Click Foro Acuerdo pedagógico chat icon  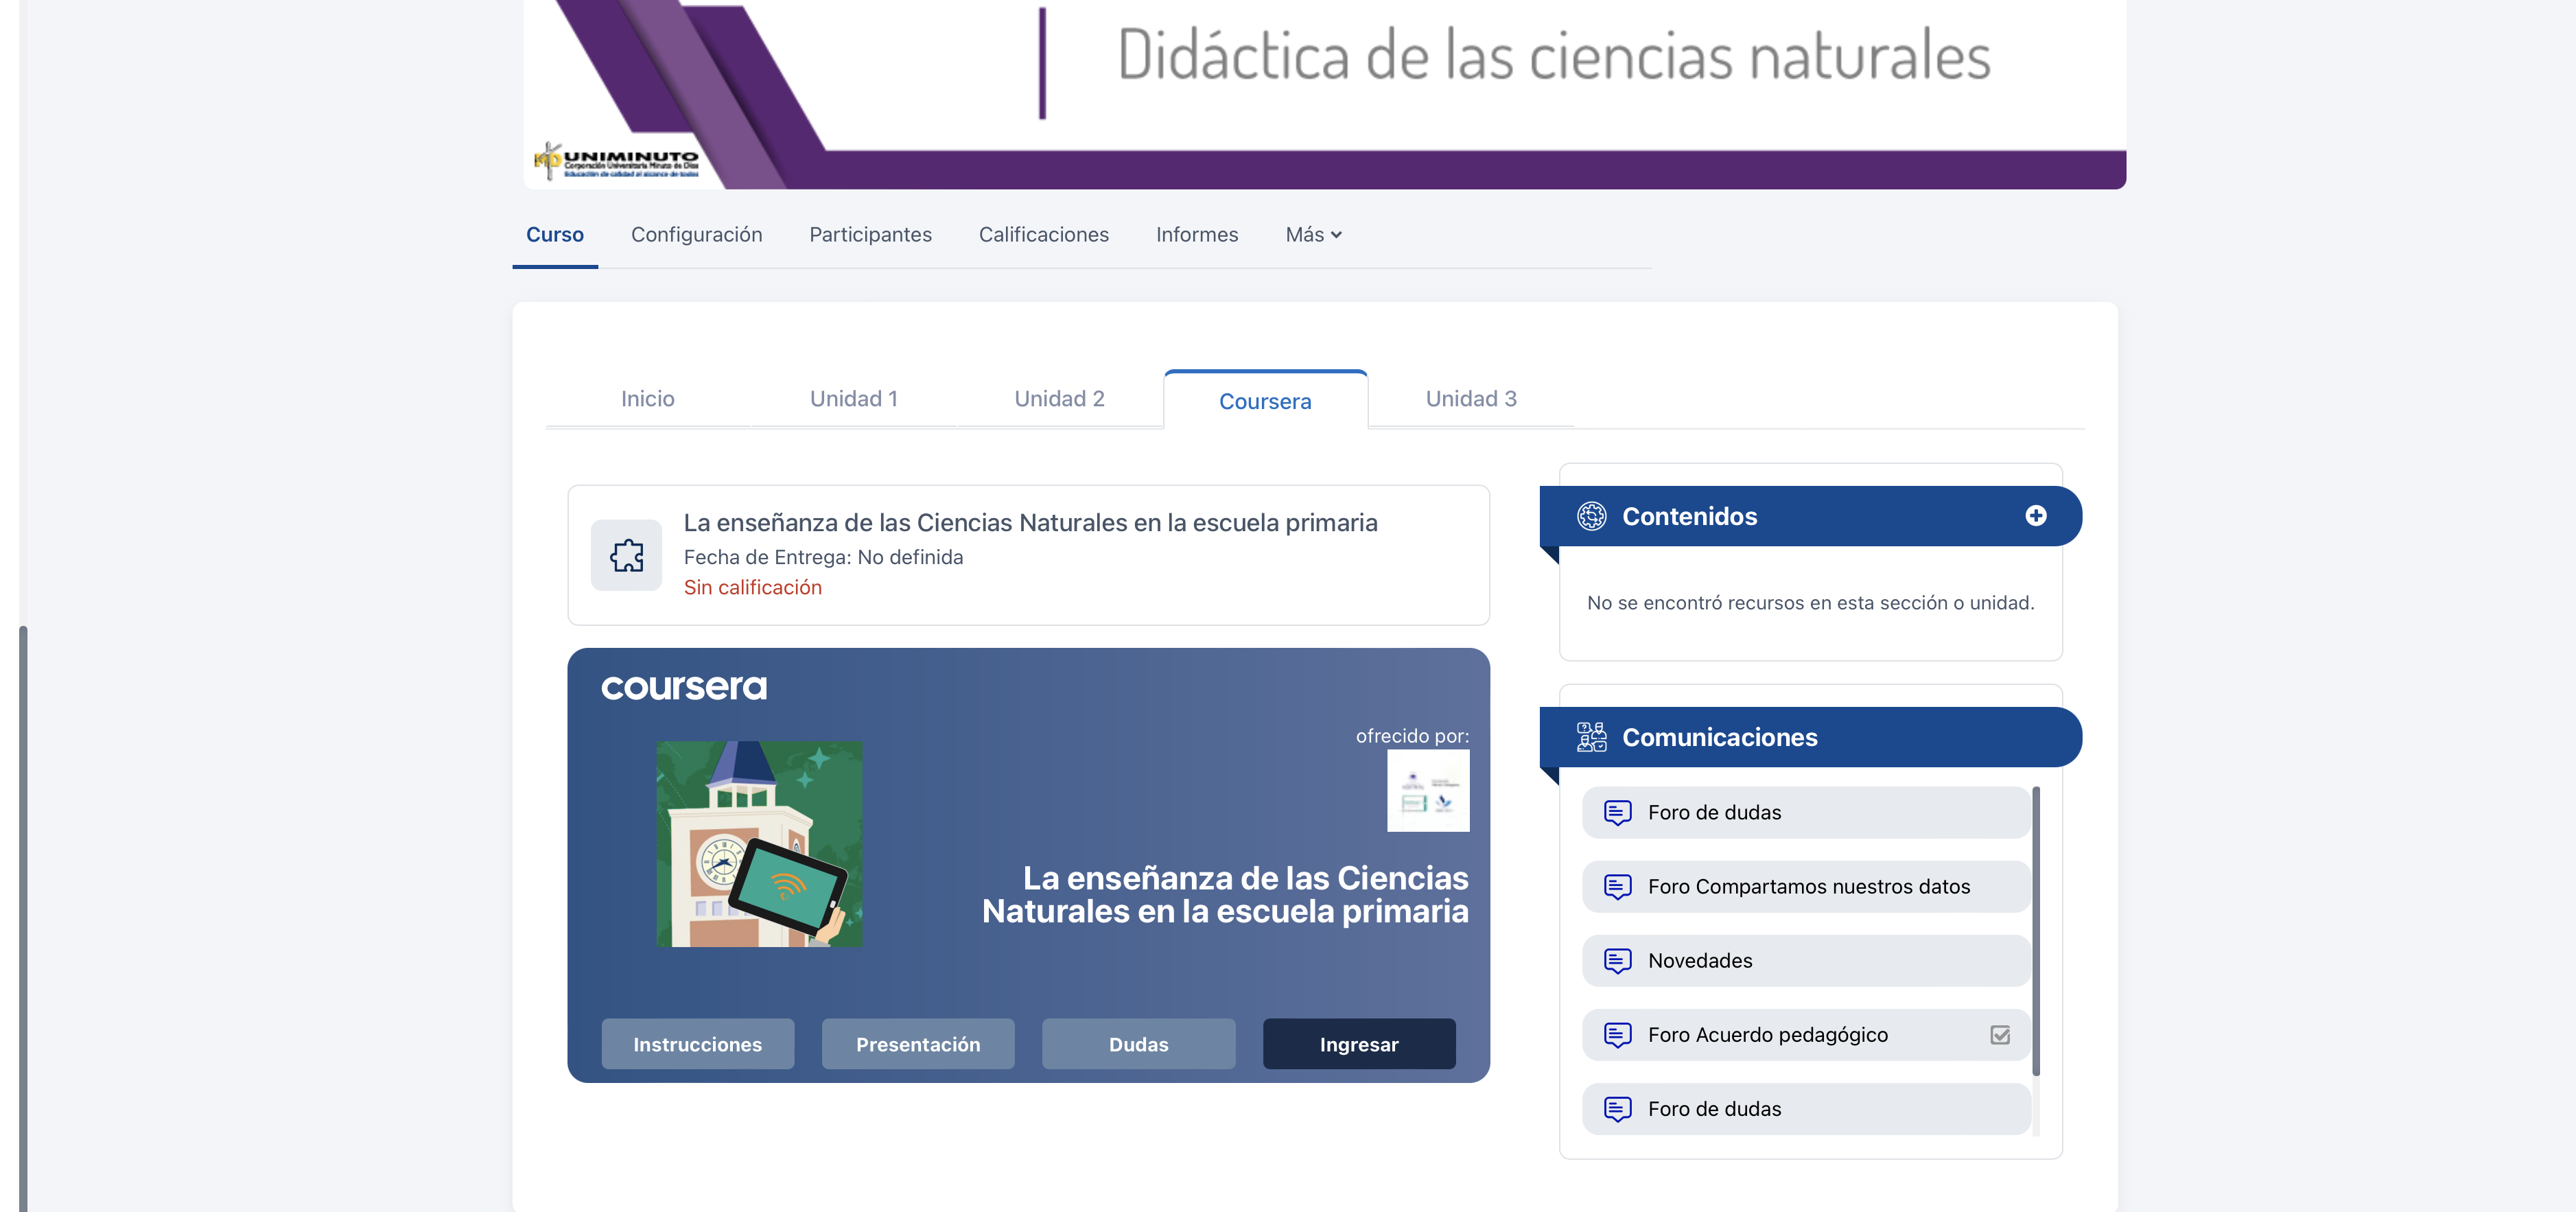point(1617,1034)
